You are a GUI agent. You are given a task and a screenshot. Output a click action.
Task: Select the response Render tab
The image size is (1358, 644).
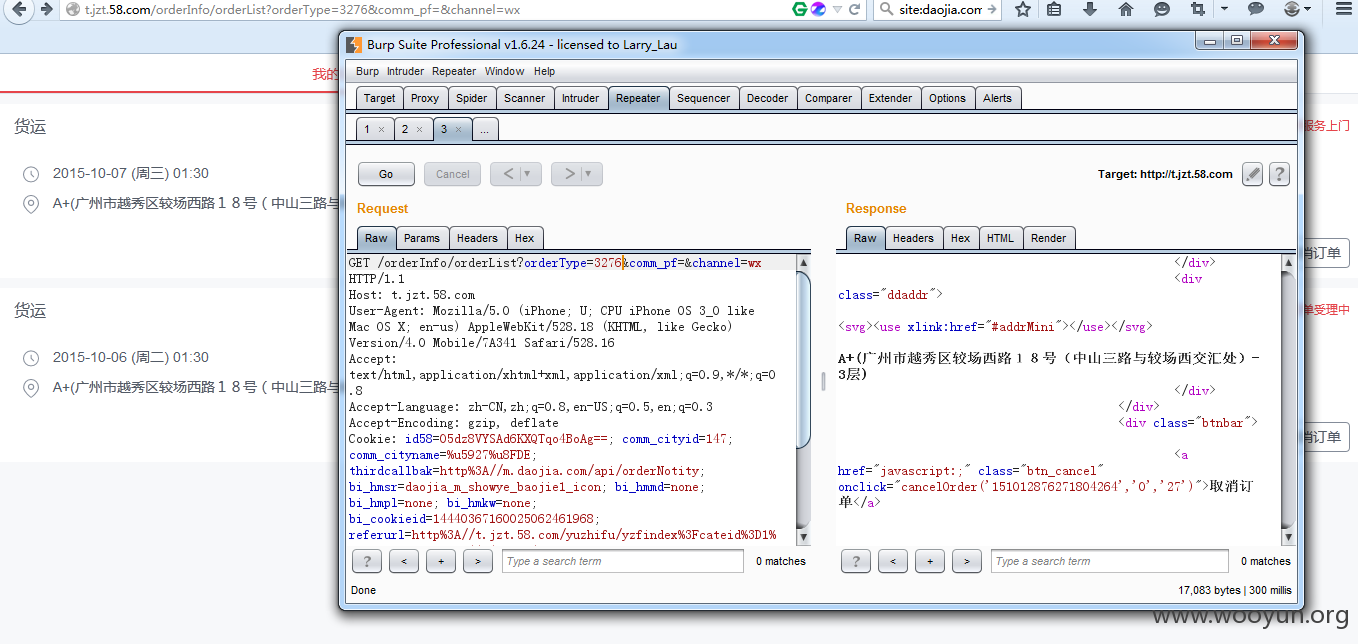coord(1048,238)
